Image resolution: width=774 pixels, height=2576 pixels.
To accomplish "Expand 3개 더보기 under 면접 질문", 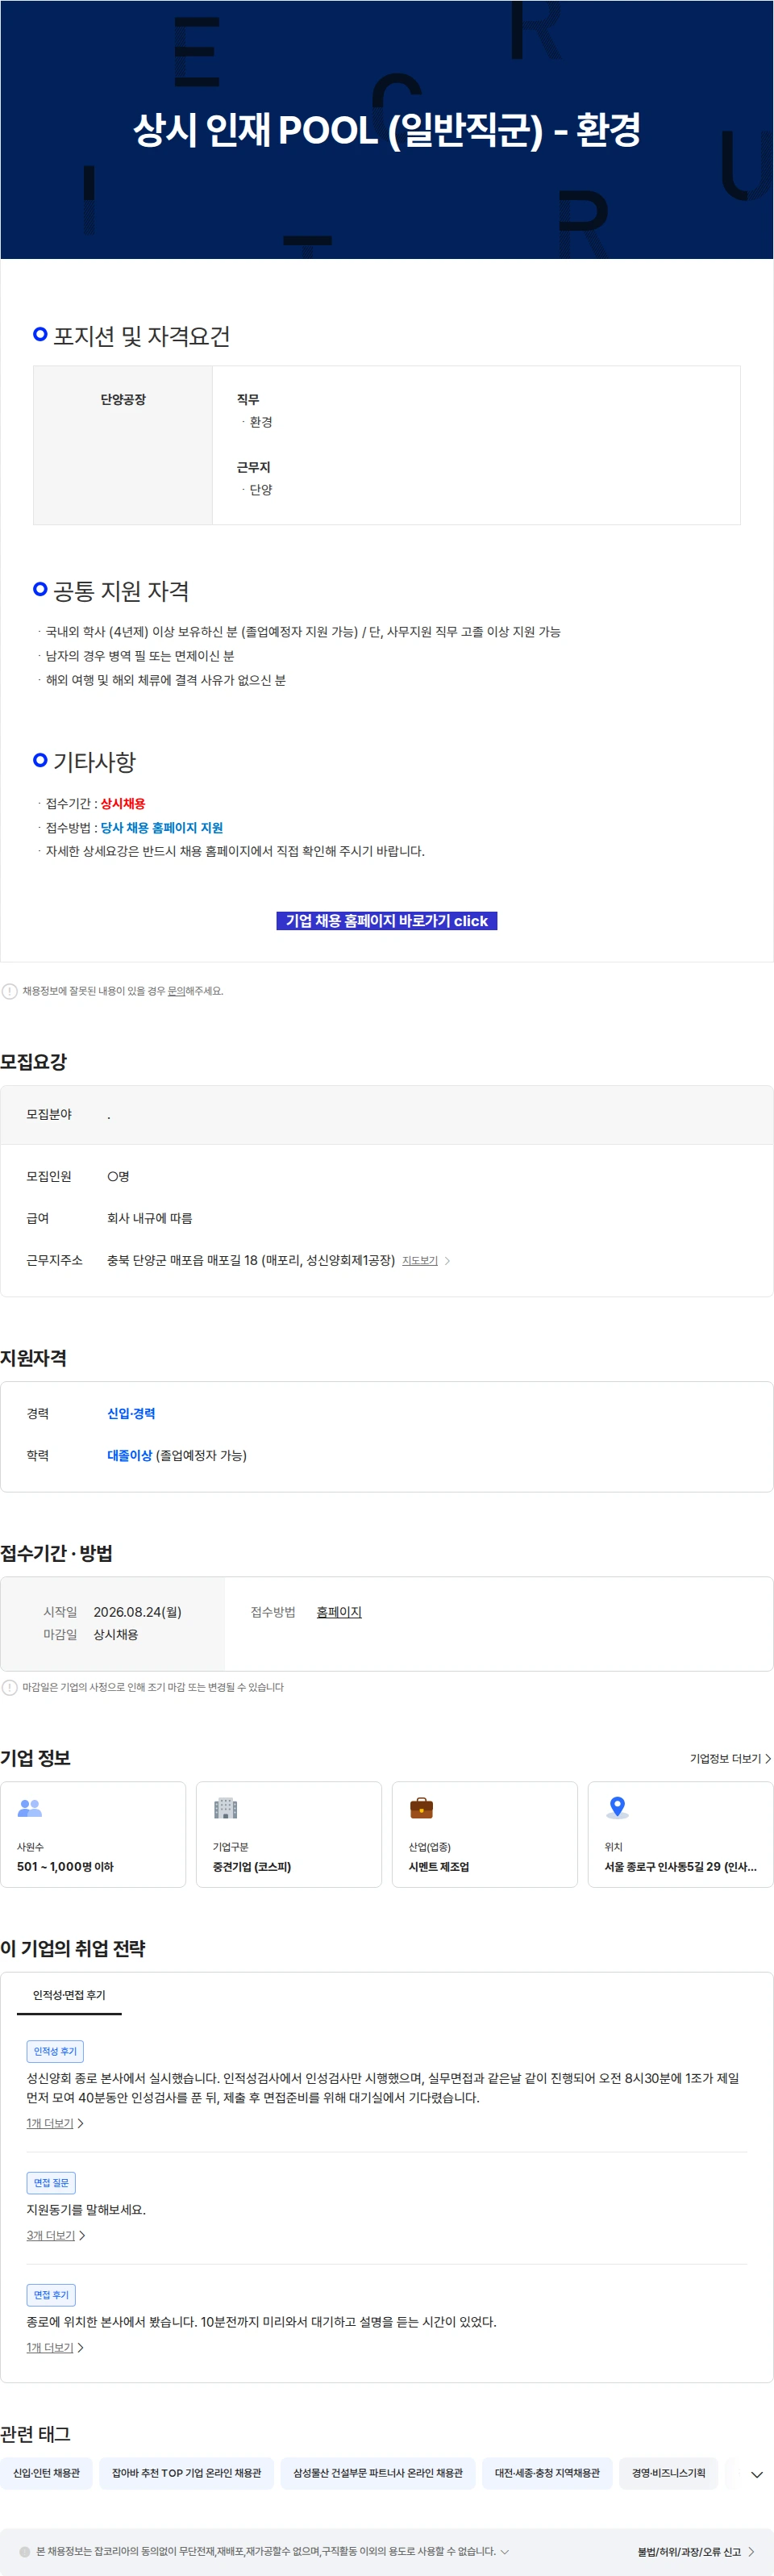I will (56, 2235).
